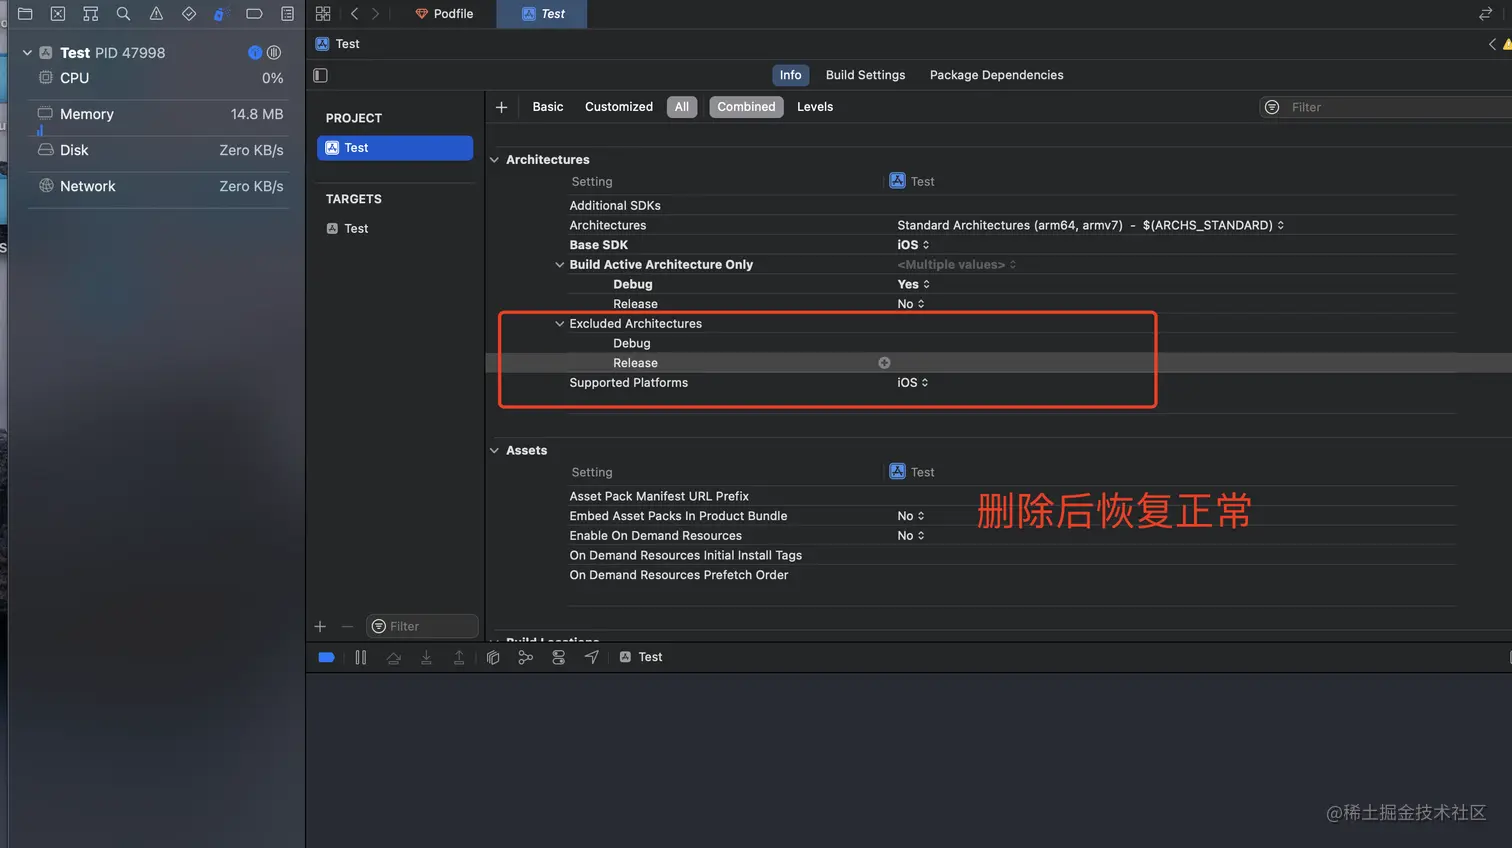The width and height of the screenshot is (1512, 848).
Task: Switch to Levels view mode
Action: pyautogui.click(x=815, y=107)
